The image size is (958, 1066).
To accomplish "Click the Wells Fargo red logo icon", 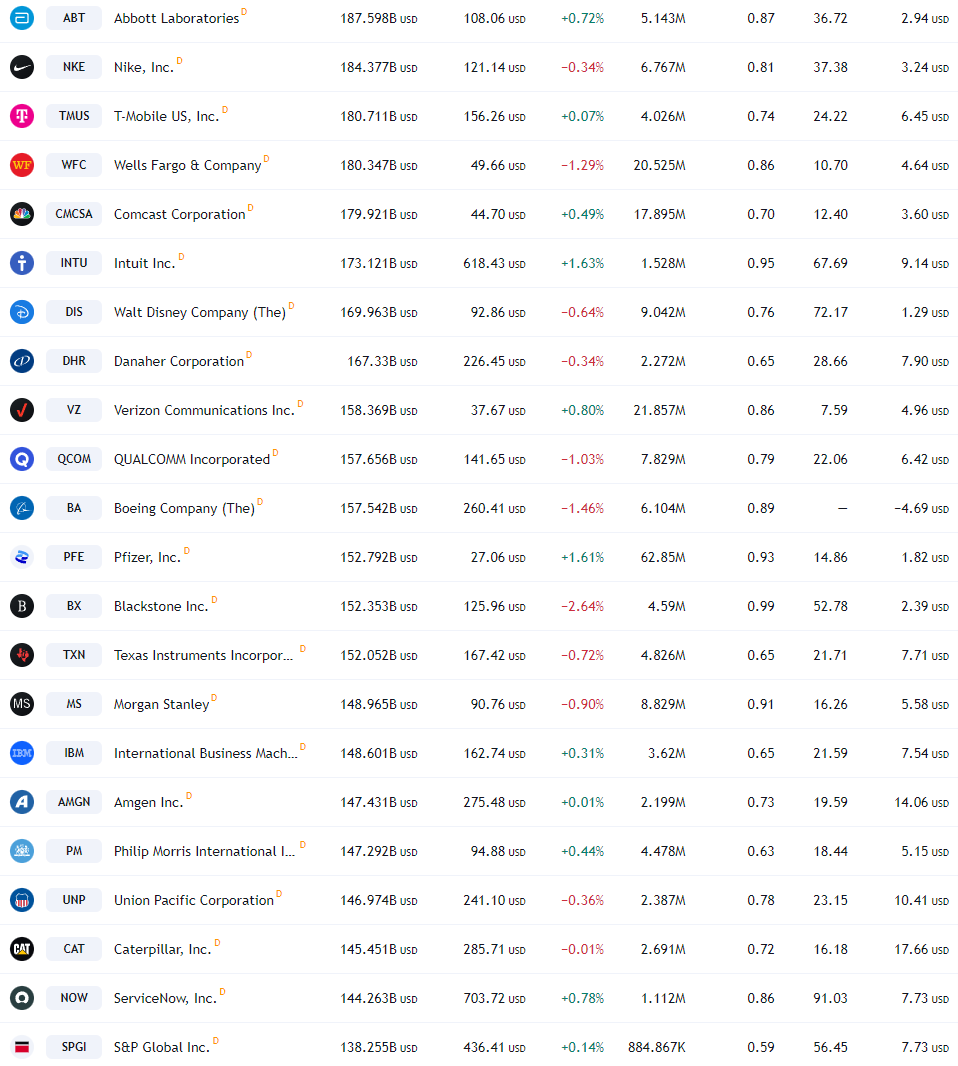I will coord(22,165).
